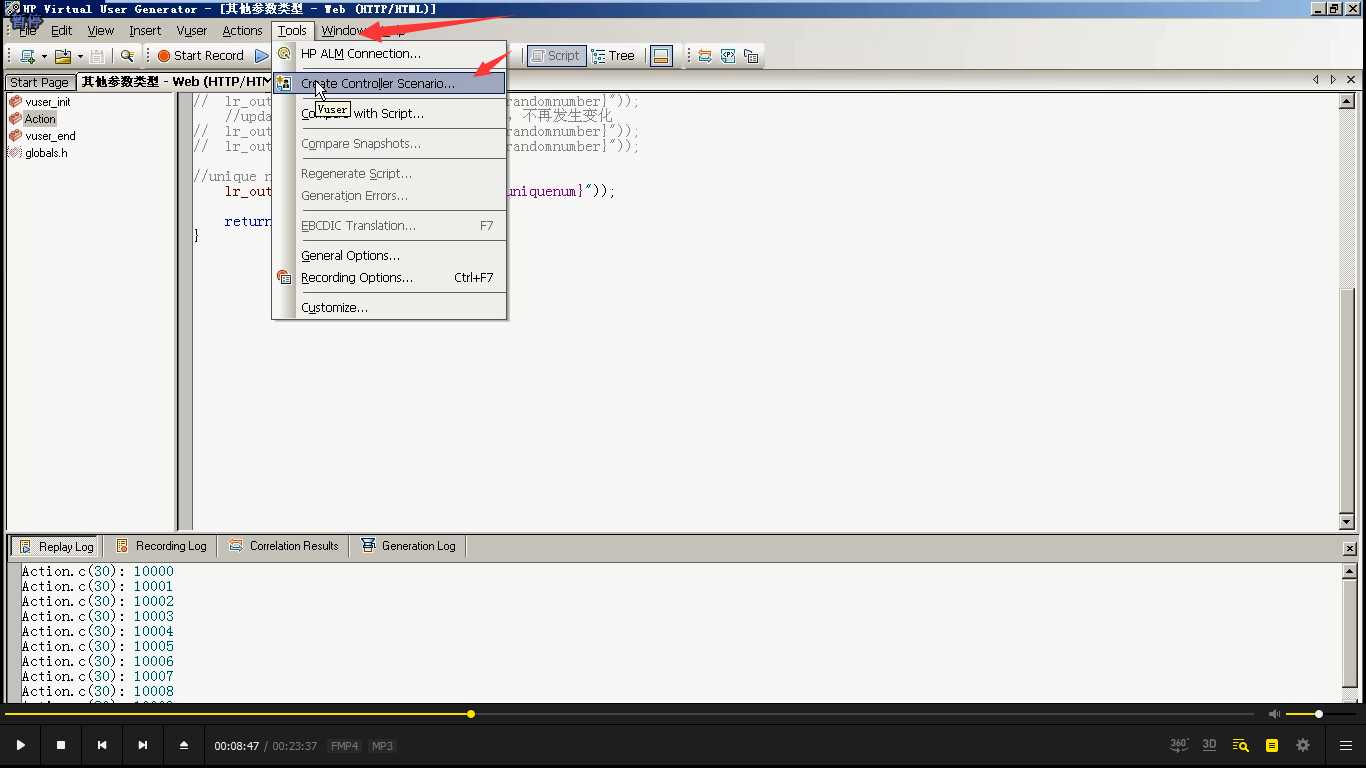This screenshot has width=1366, height=768.
Task: Click the next document tab arrow
Action: pyautogui.click(x=1333, y=79)
